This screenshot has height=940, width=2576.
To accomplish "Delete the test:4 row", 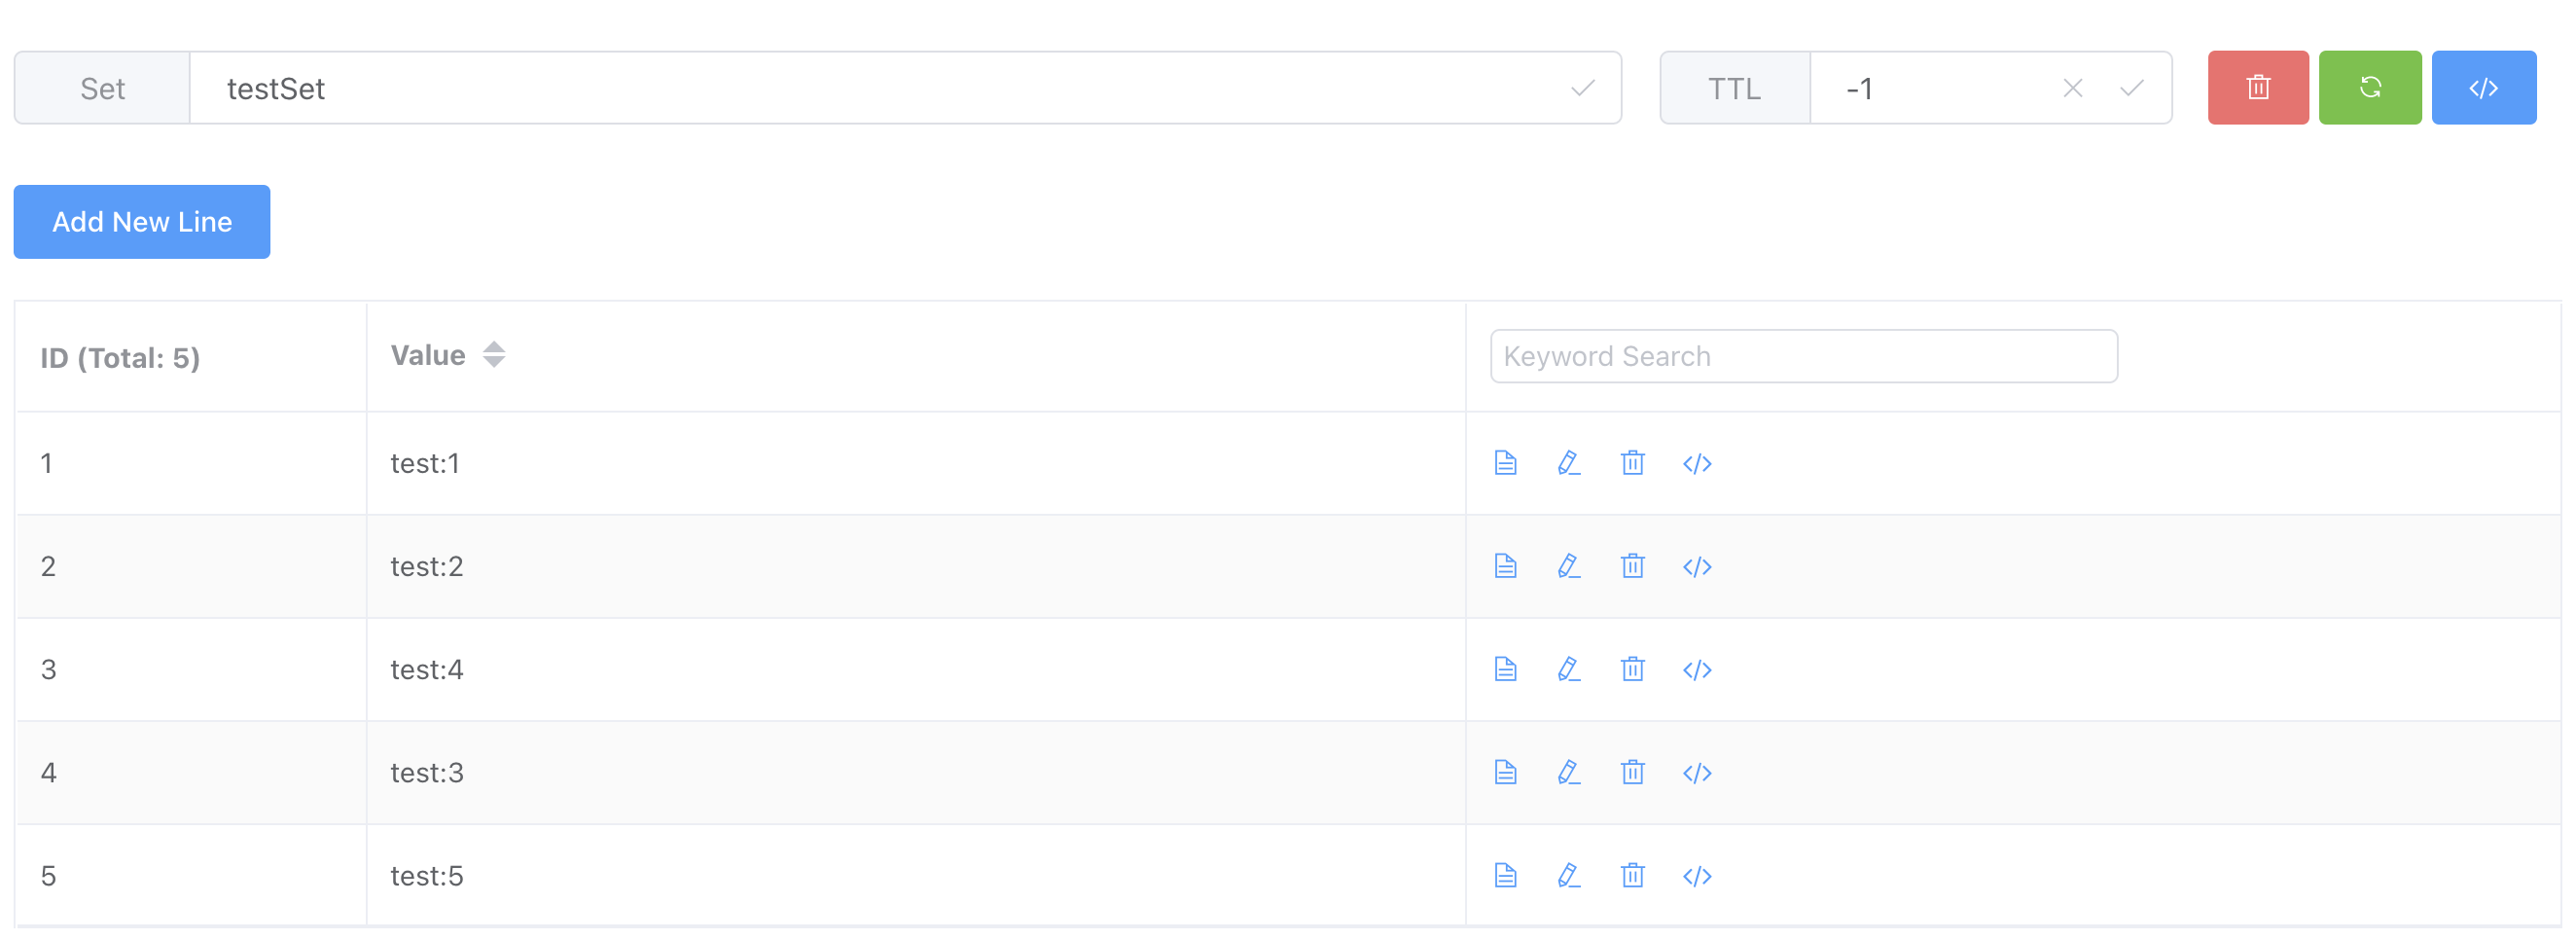I will [1632, 669].
